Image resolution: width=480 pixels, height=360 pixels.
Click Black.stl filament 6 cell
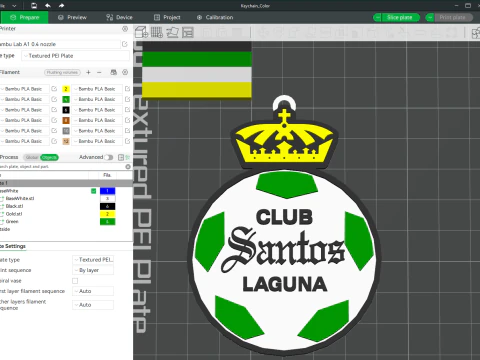[x=107, y=206]
